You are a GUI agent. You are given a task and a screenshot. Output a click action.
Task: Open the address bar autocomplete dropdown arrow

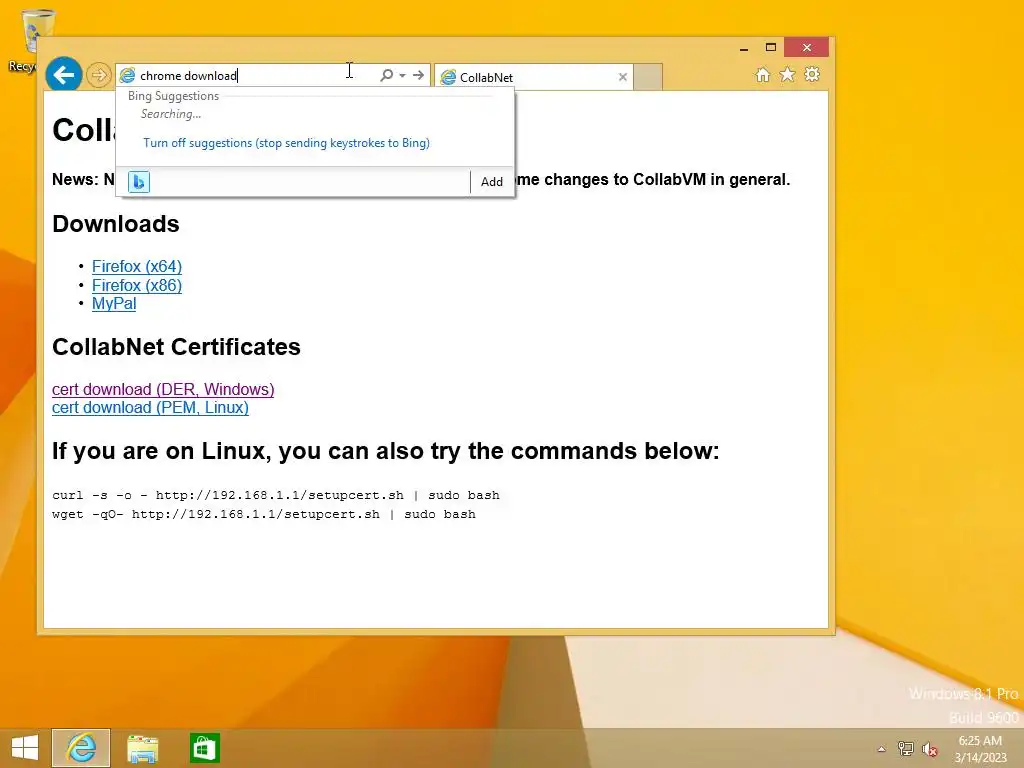[x=402, y=75]
